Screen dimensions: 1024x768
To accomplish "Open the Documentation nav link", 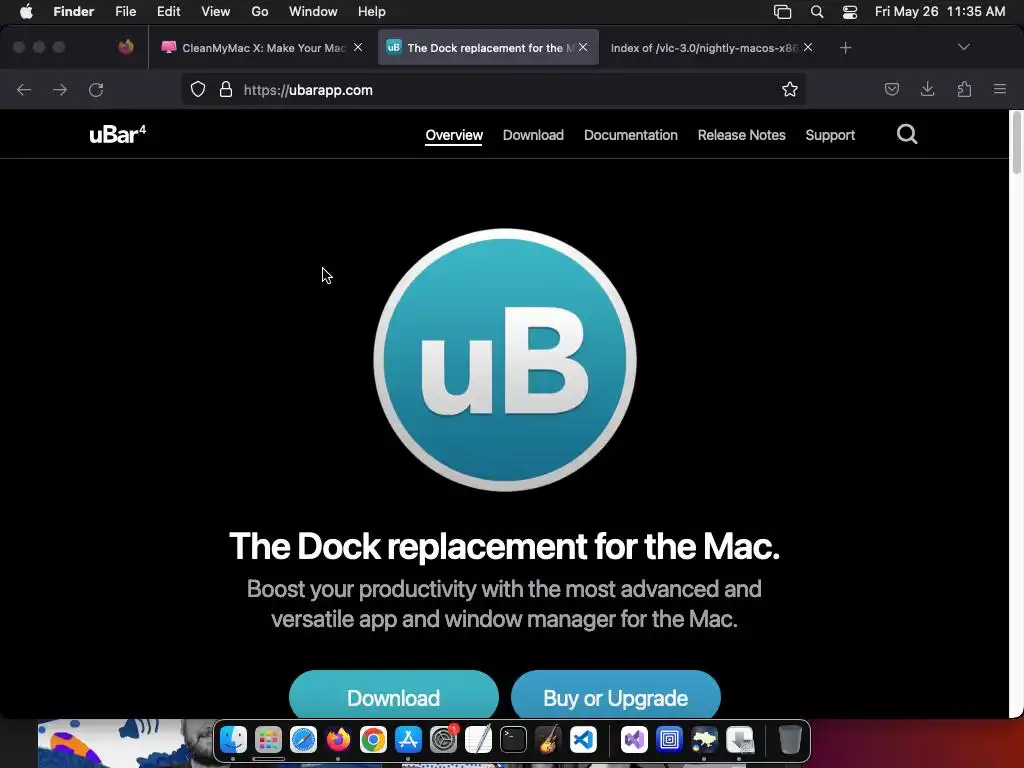I will [630, 135].
